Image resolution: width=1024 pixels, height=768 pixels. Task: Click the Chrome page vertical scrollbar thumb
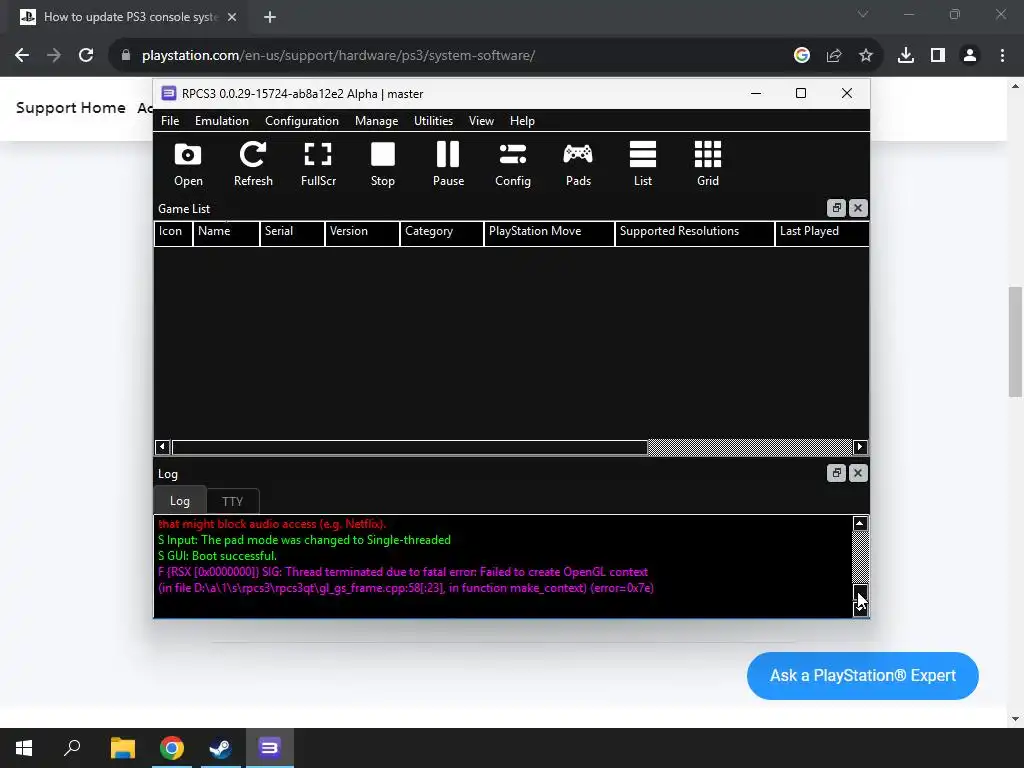tap(1015, 341)
